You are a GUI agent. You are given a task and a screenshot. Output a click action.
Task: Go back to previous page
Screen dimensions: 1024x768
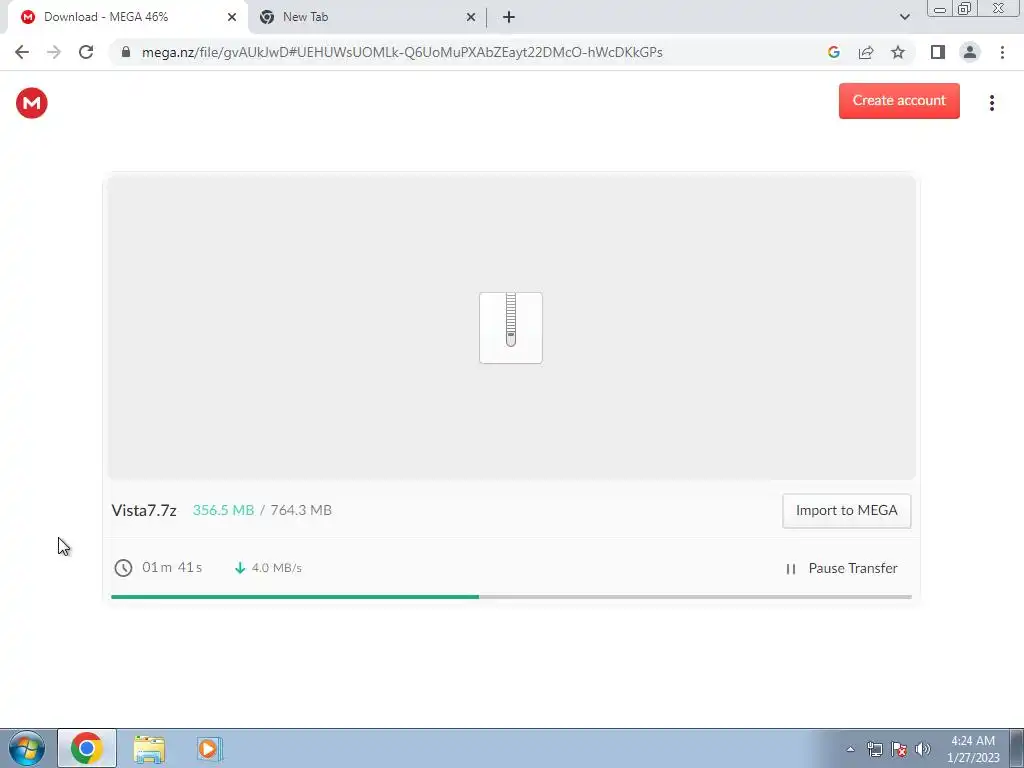pos(22,52)
